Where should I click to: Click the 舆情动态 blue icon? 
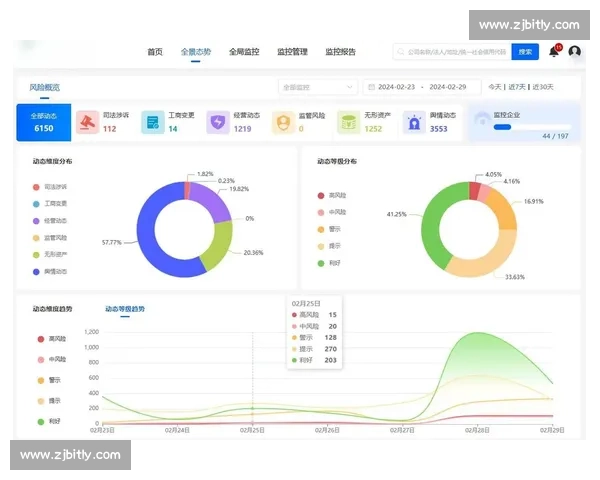(414, 122)
